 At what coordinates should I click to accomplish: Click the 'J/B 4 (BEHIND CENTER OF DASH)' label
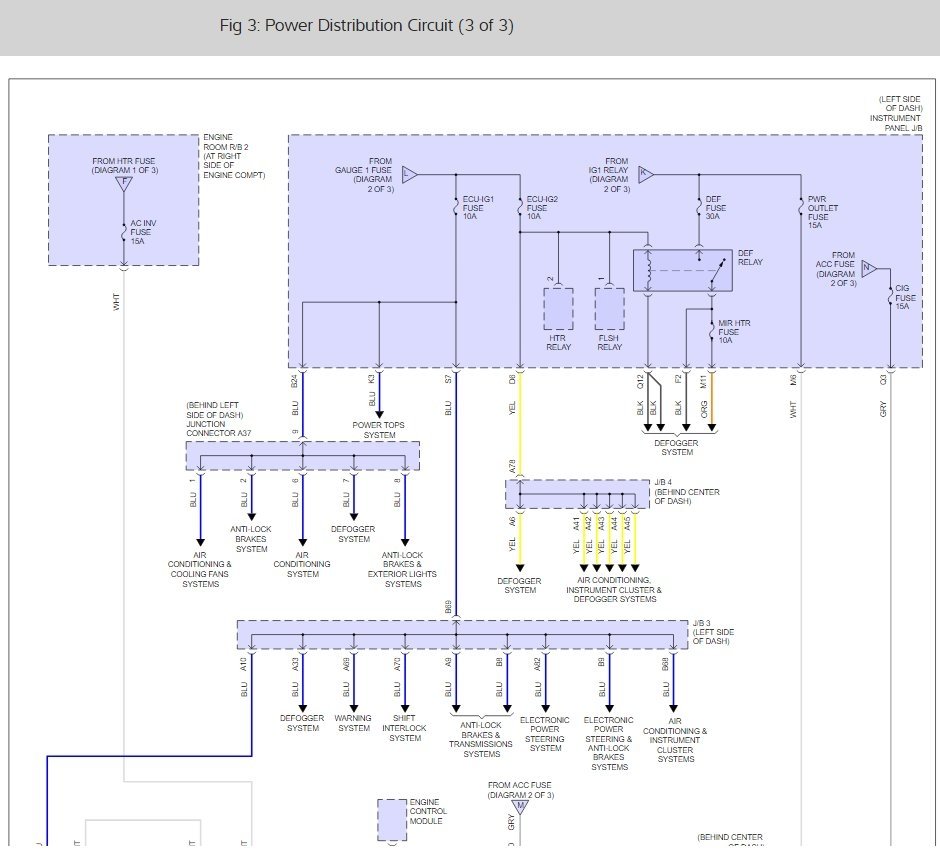click(x=687, y=491)
